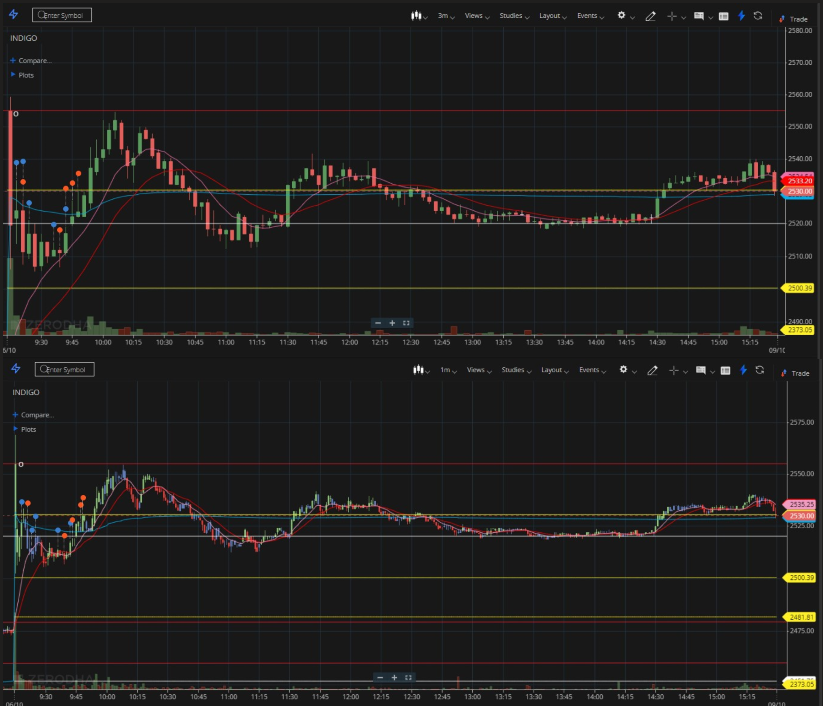Open 1m interval dropdown in bottom chart
Screen dimensions: 823x706
point(448,370)
